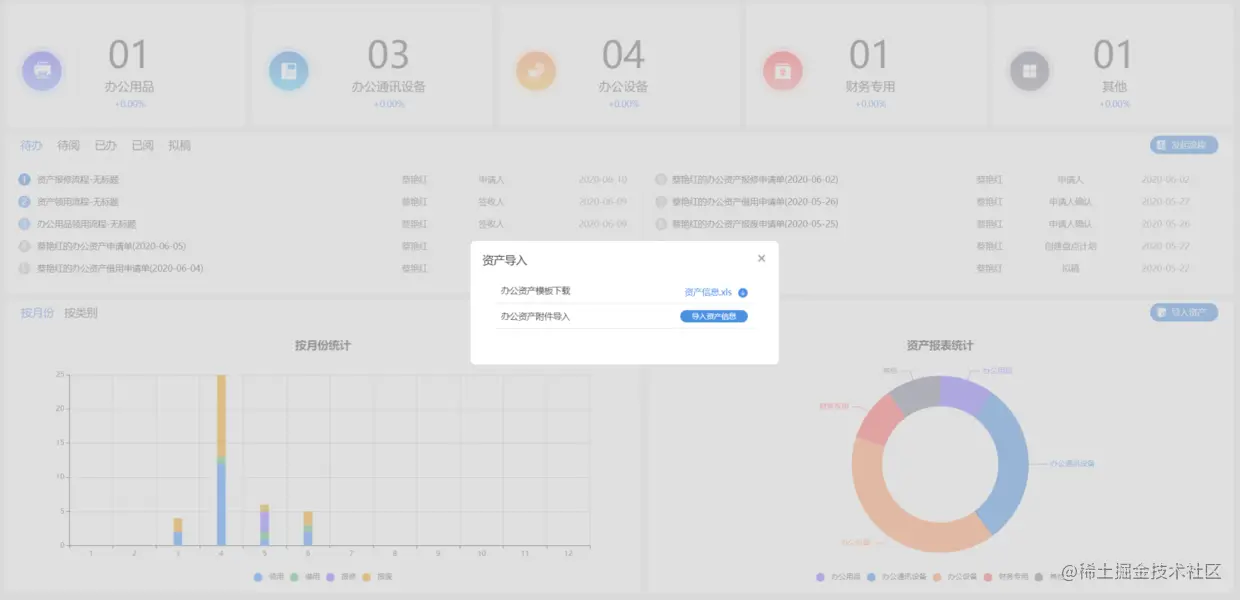The image size is (1240, 600).
Task: Click the 其他 gray grid icon
Action: click(1030, 71)
